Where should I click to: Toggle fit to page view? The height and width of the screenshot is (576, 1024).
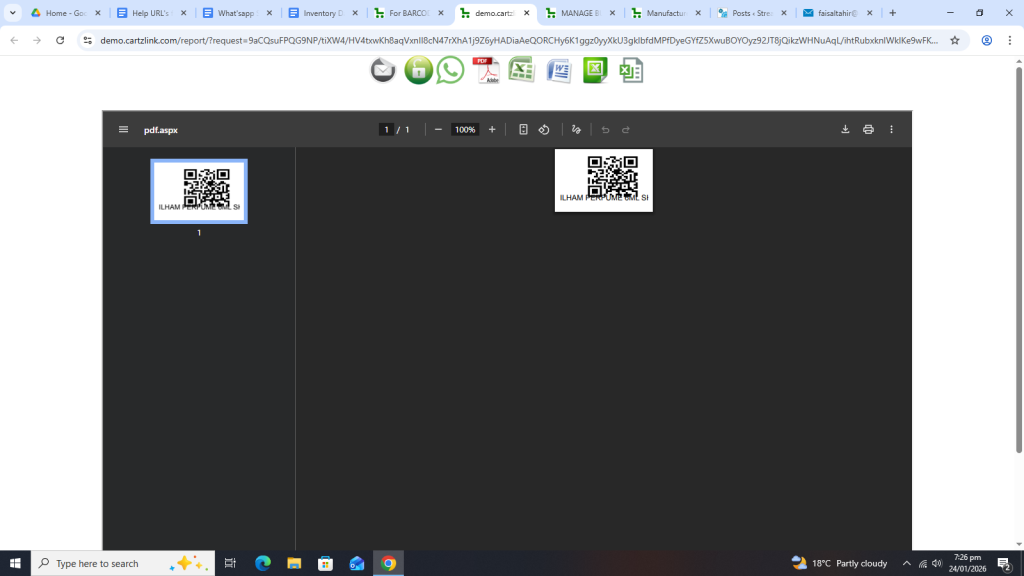(x=523, y=130)
